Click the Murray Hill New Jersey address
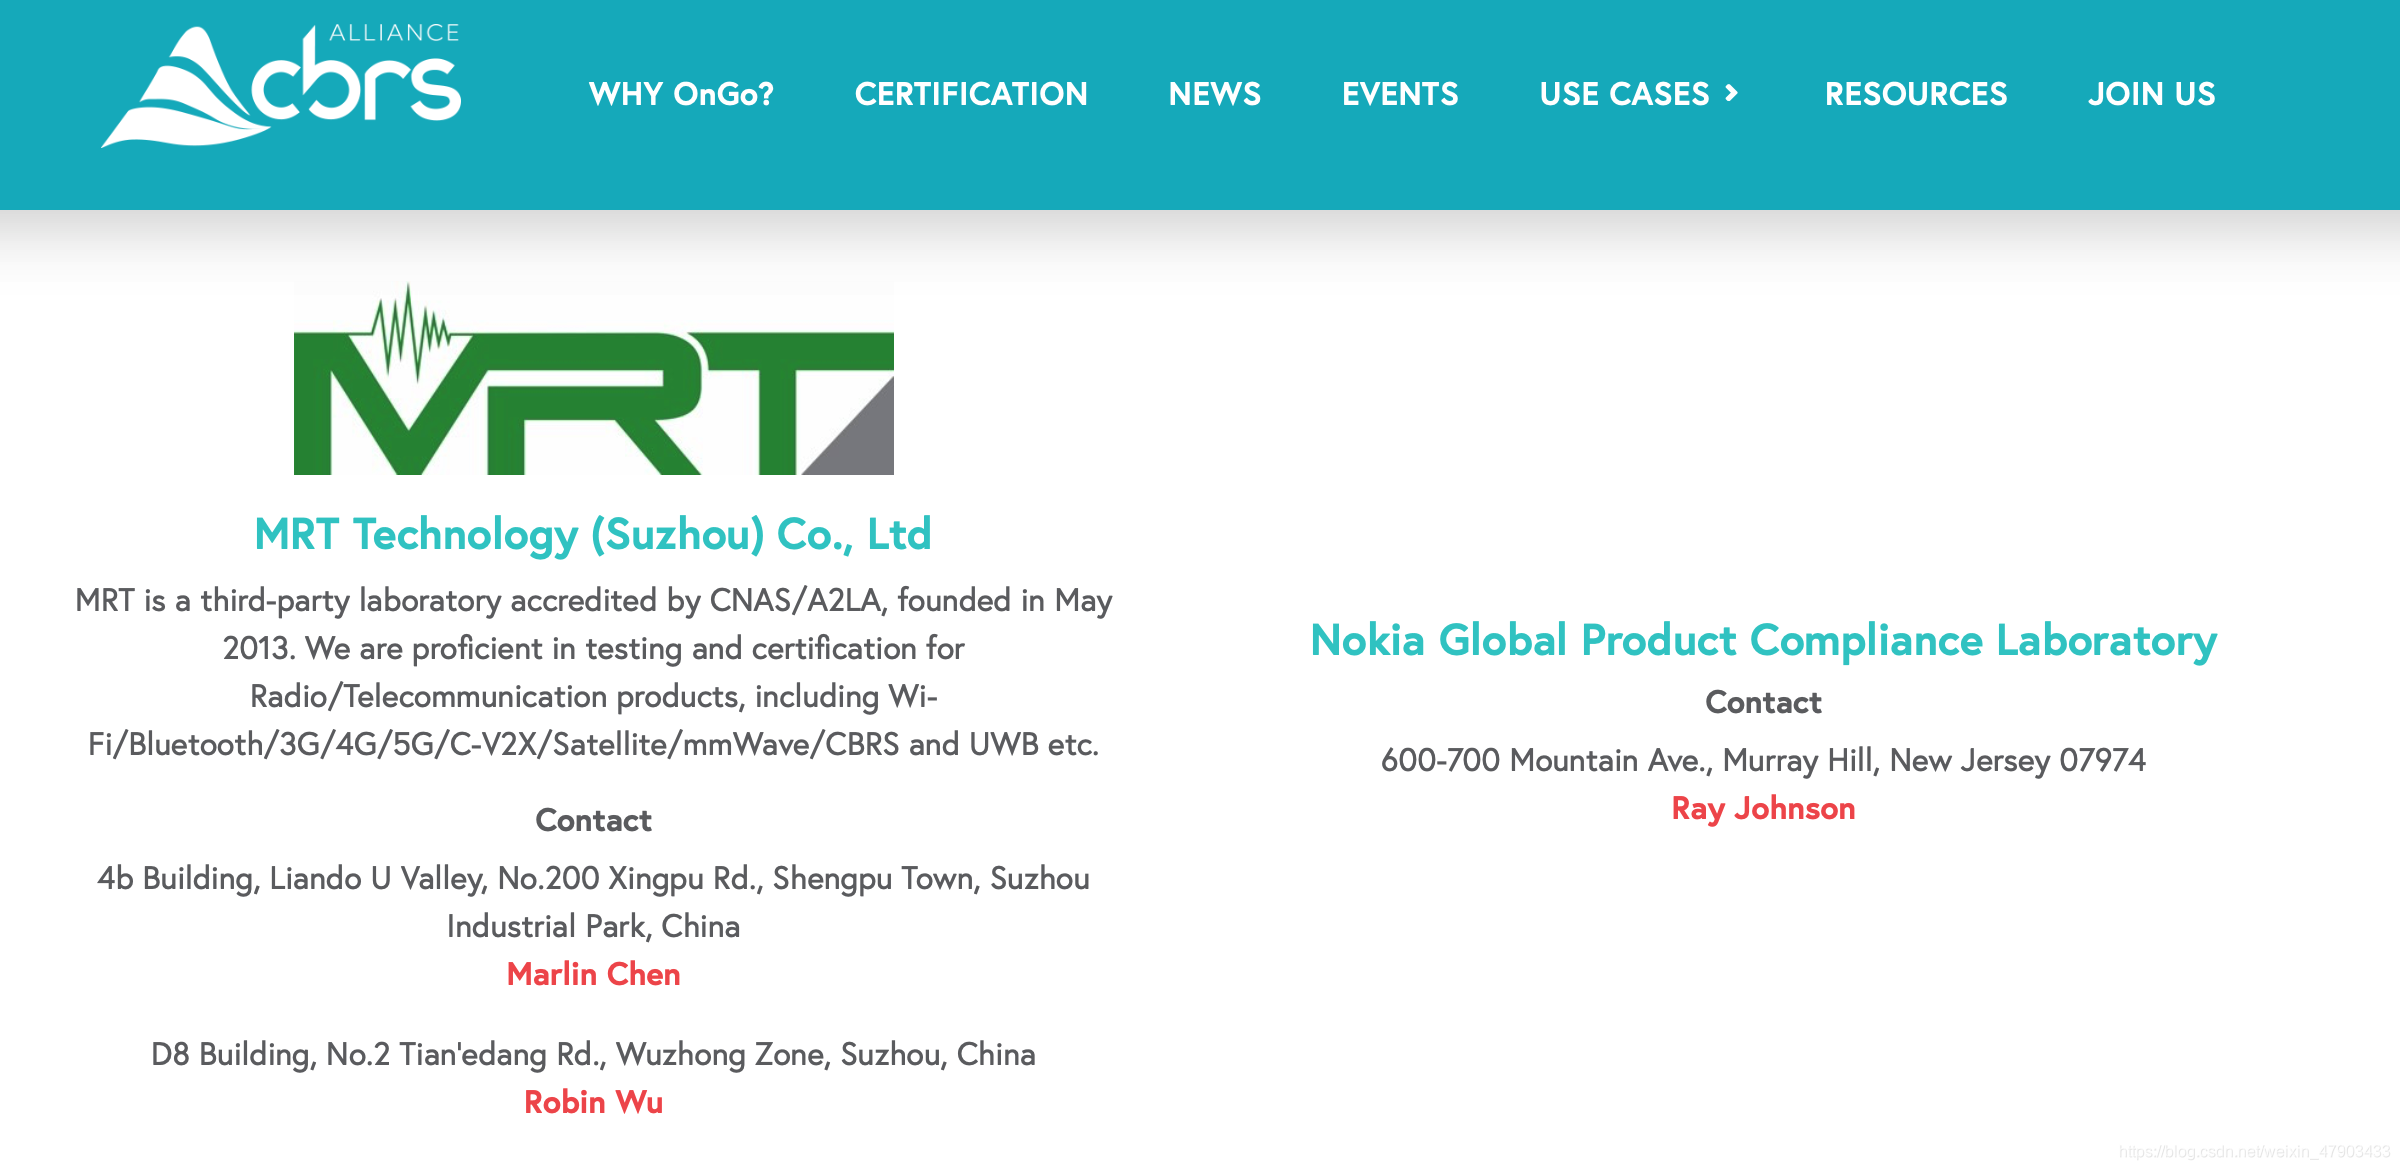This screenshot has height=1170, width=2400. [x=1763, y=760]
